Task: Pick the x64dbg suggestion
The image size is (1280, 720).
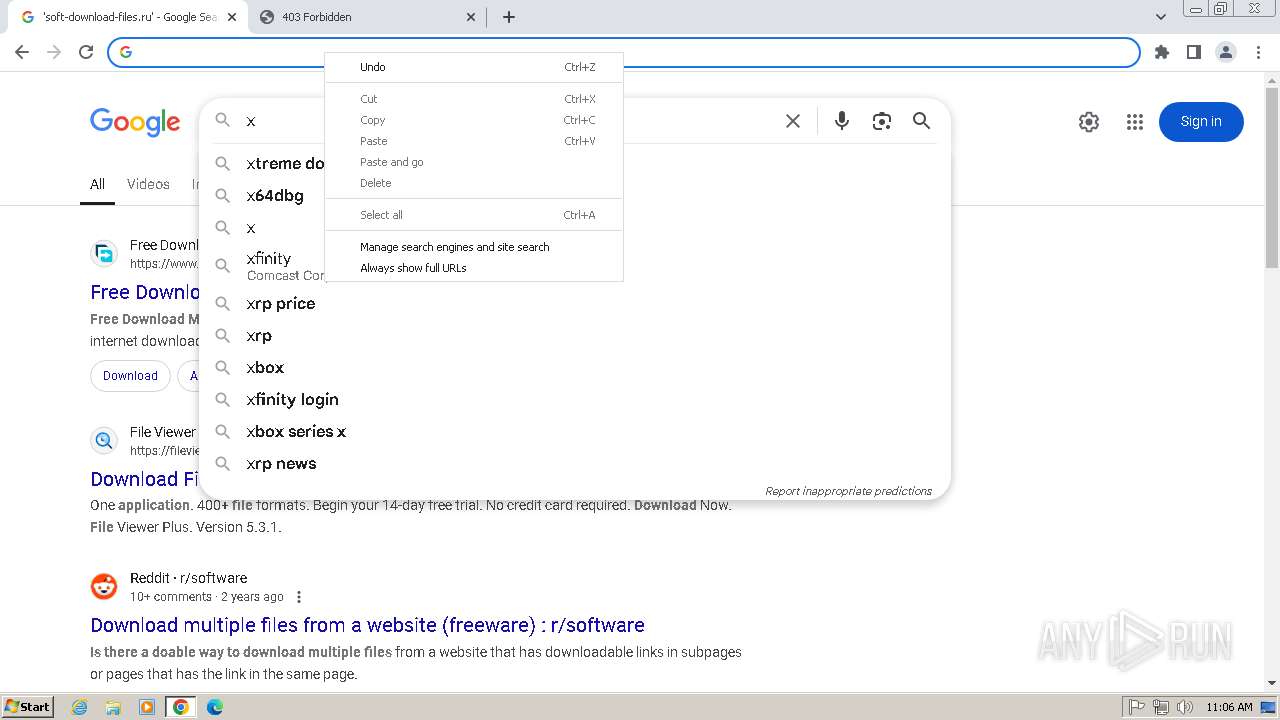Action: (575, 196)
